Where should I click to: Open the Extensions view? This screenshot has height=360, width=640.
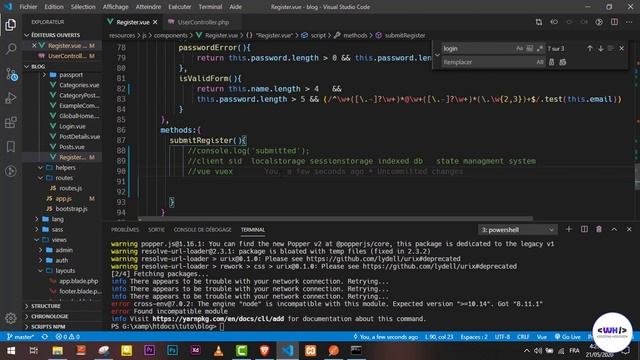tap(11, 122)
